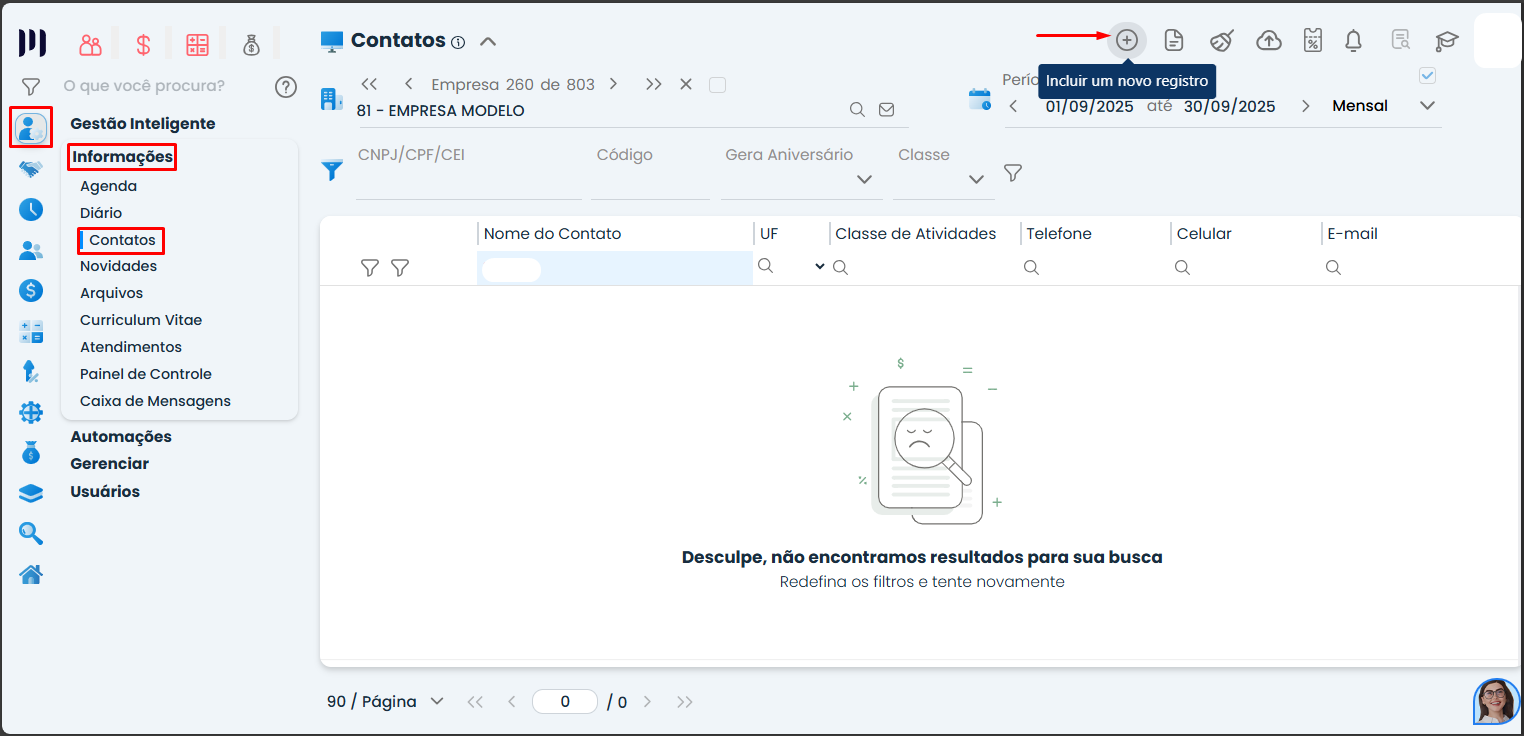Click the add new record plus icon

1127,40
